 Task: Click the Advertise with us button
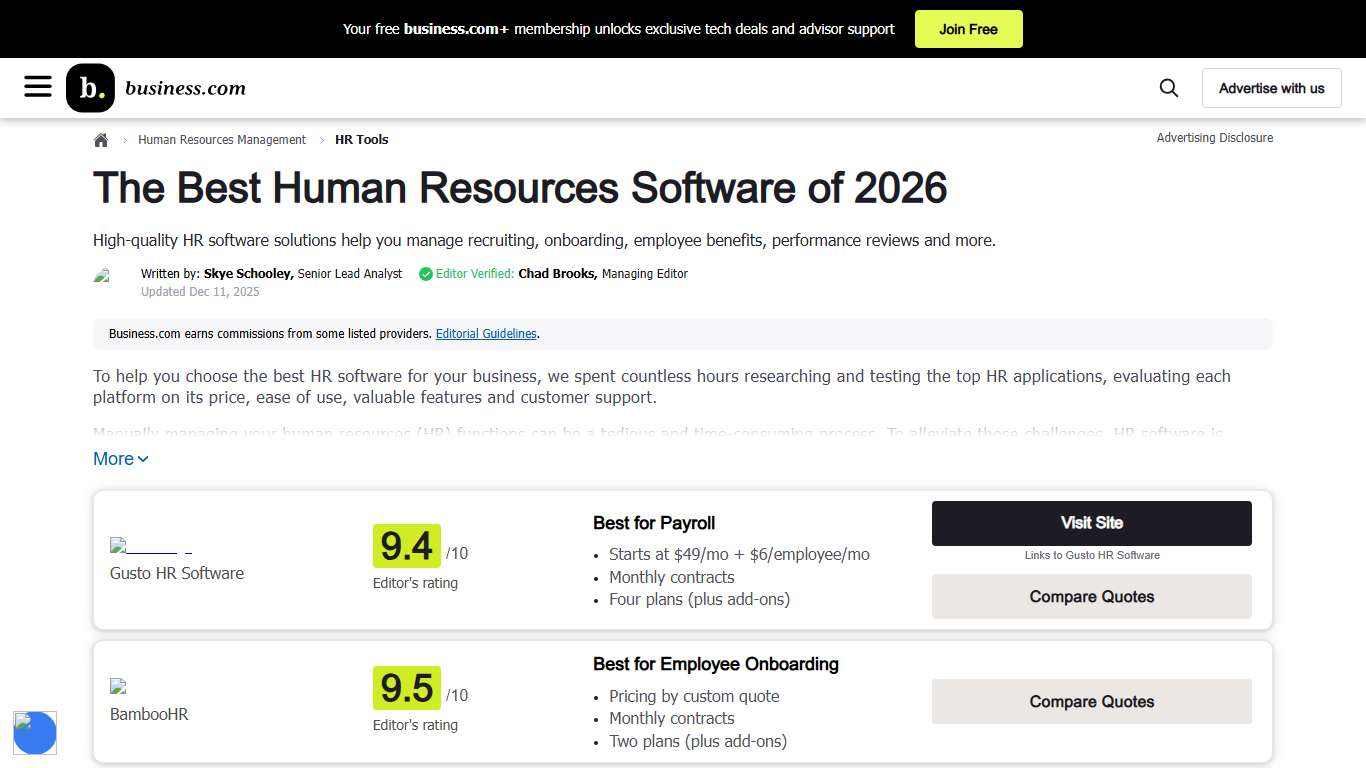click(x=1271, y=87)
